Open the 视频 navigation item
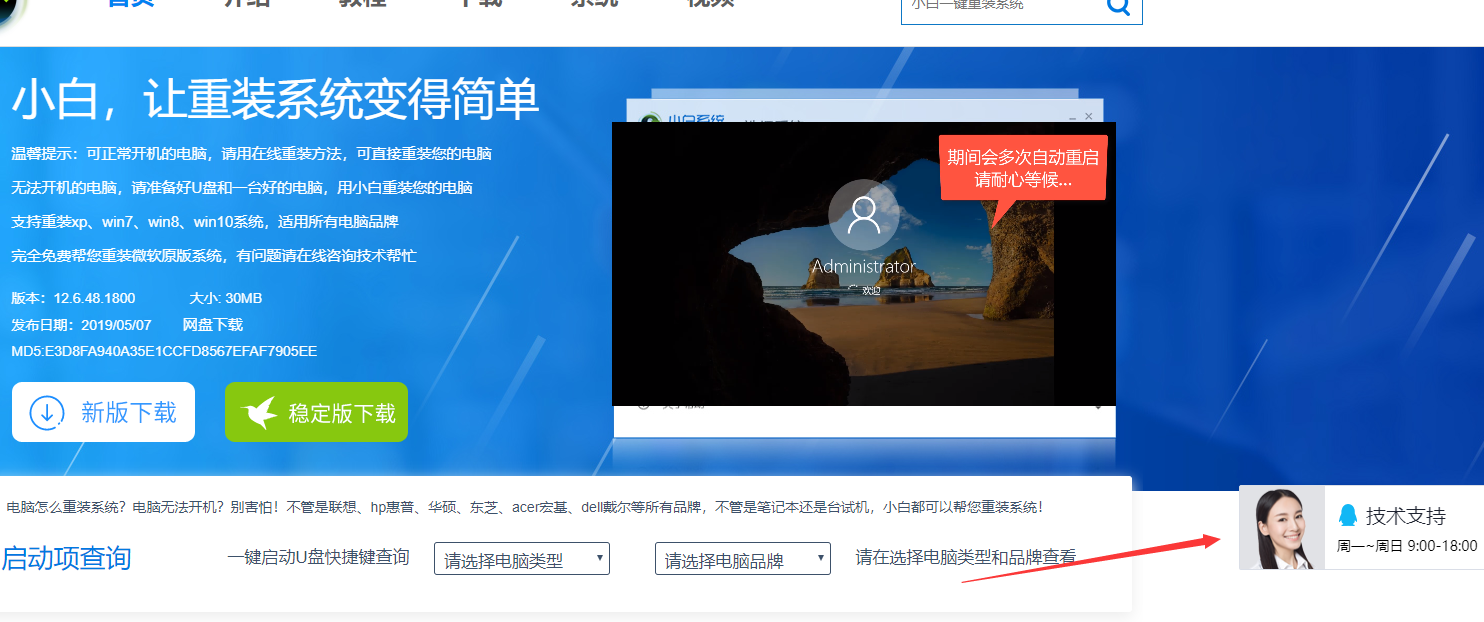 tap(712, 5)
